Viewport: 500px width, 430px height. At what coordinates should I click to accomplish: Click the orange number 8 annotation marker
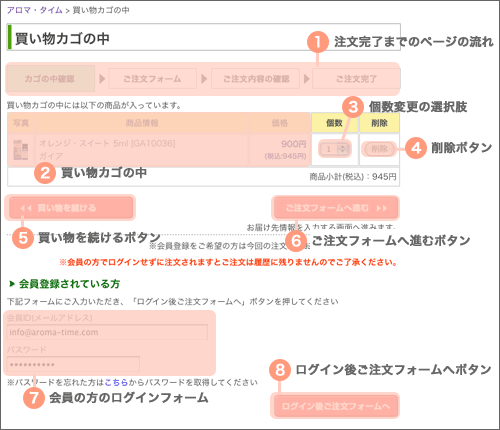point(280,370)
